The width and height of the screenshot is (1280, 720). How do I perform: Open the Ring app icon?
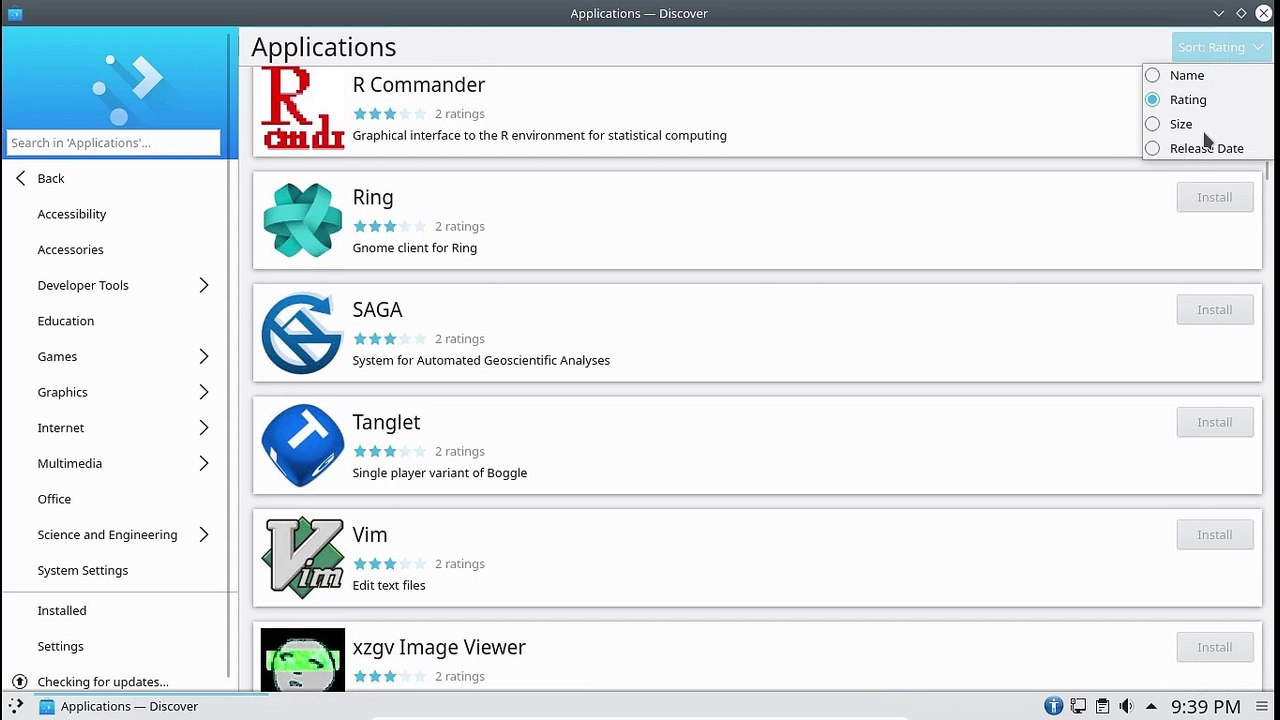point(302,220)
